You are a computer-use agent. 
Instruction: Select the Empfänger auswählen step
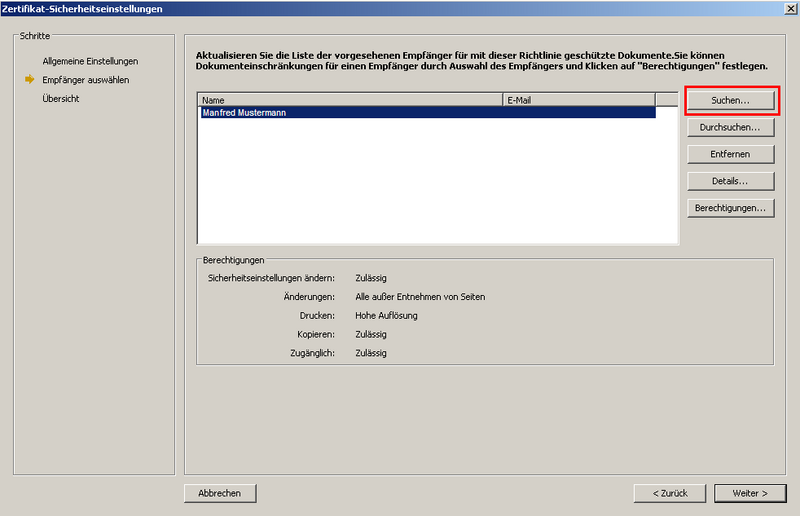coord(85,80)
